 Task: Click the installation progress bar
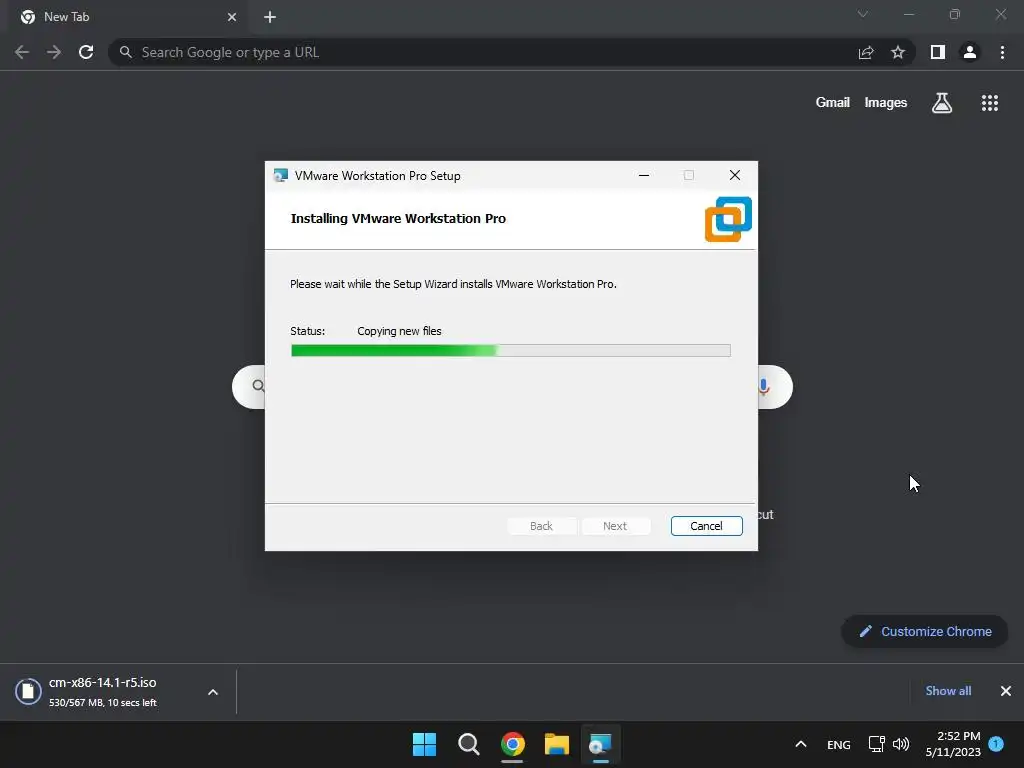point(511,351)
